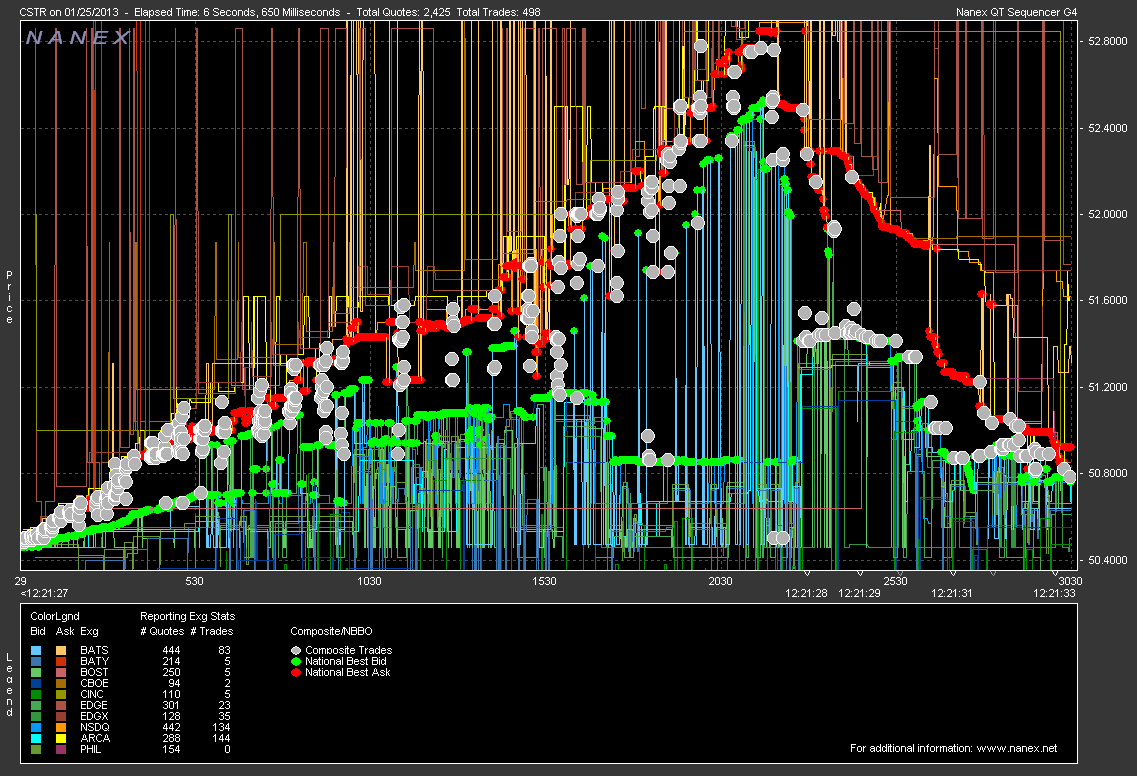Open the www.nanex.net link
The image size is (1137, 776).
pyautogui.click(x=1016, y=748)
